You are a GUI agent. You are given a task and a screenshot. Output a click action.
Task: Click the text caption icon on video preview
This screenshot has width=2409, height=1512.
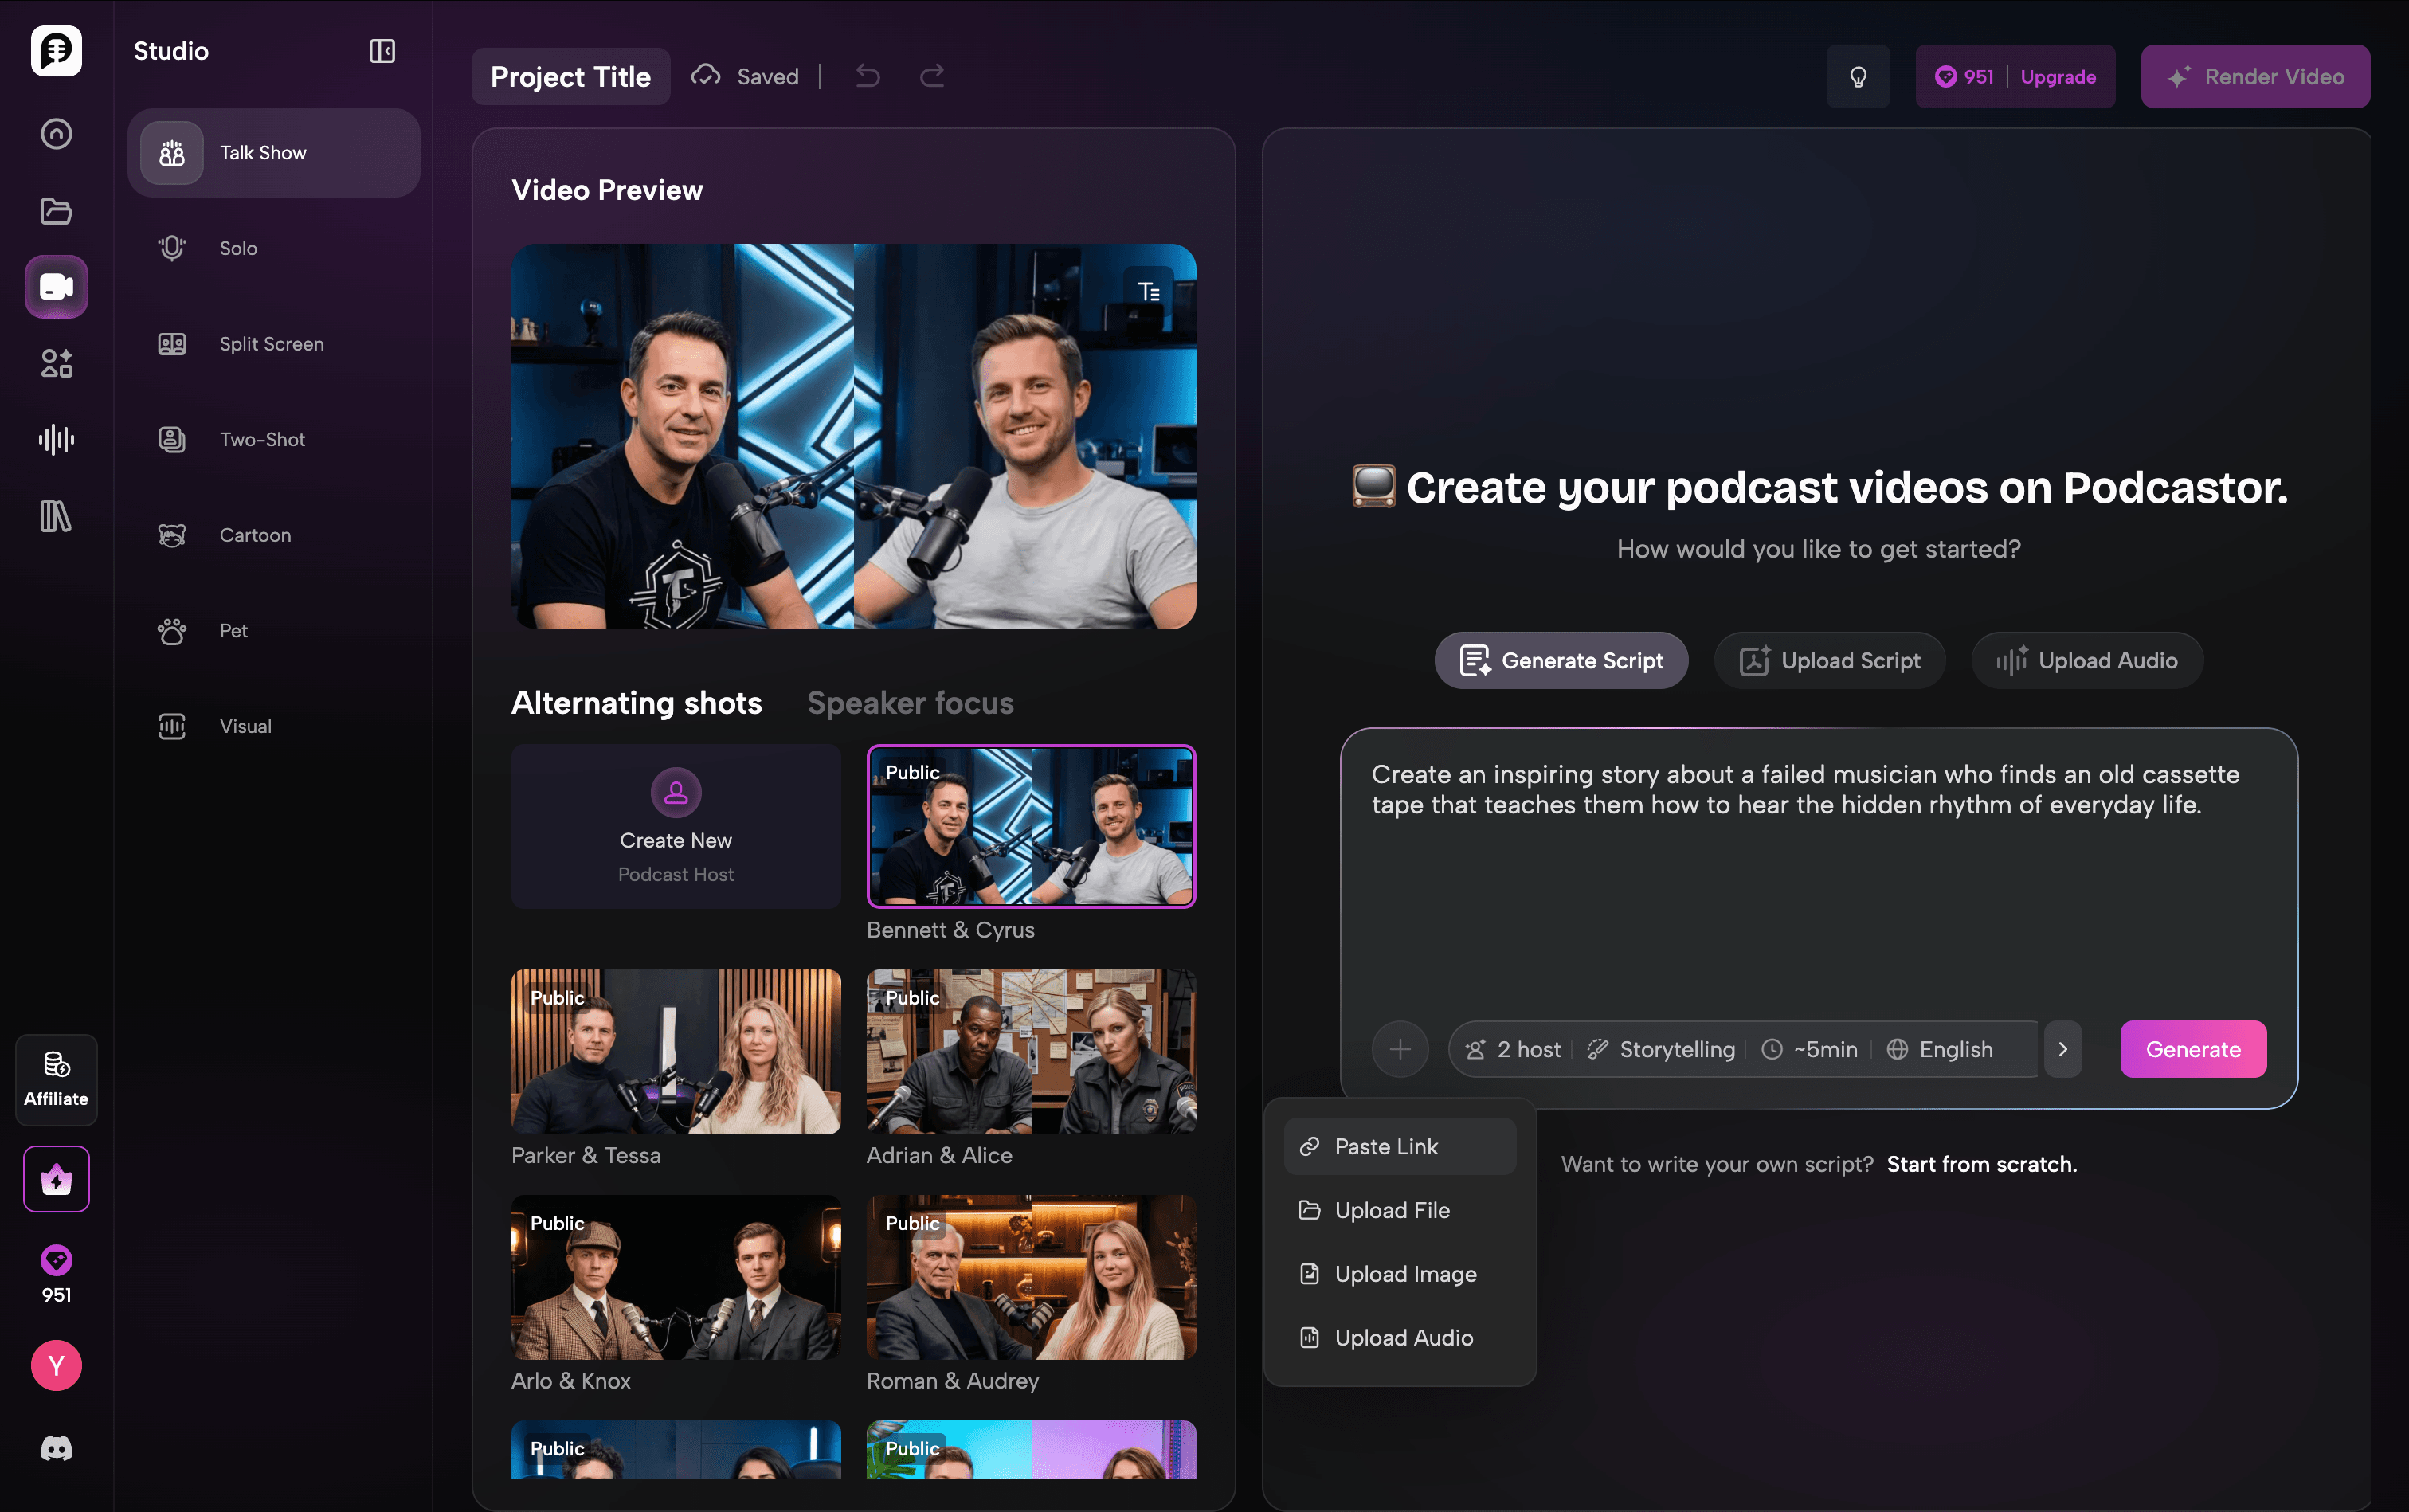pyautogui.click(x=1149, y=292)
